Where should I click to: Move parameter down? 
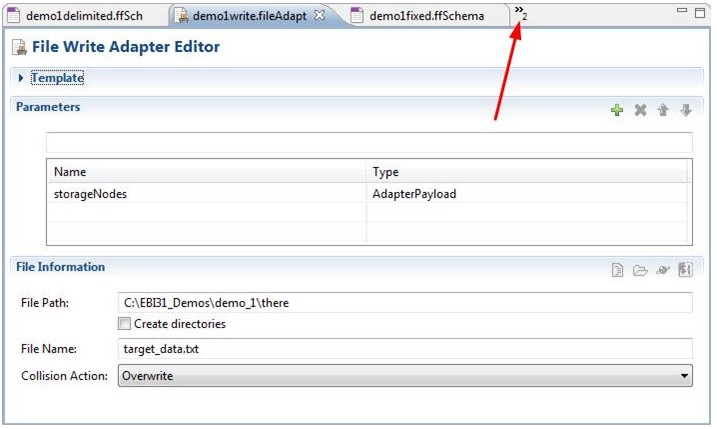click(685, 110)
